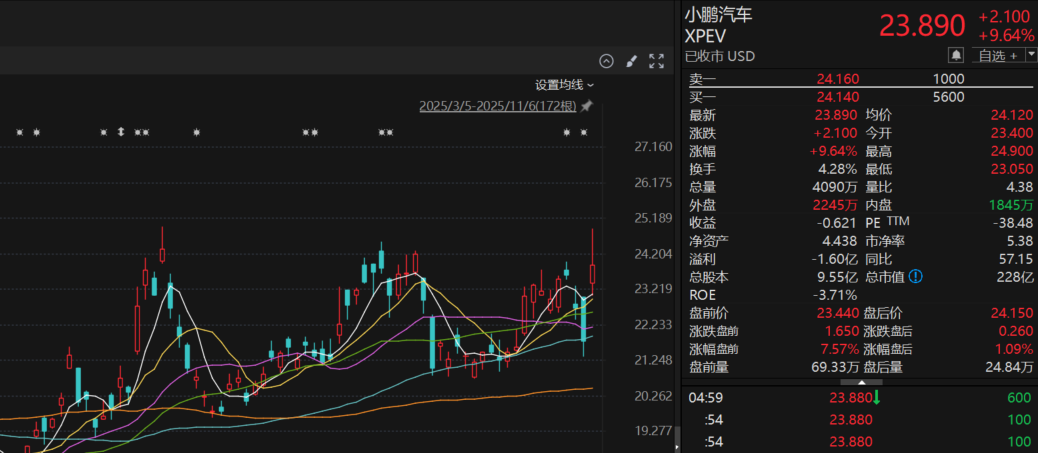Select the 04:59 trade tick row
The image size is (1038, 453).
click(x=860, y=398)
